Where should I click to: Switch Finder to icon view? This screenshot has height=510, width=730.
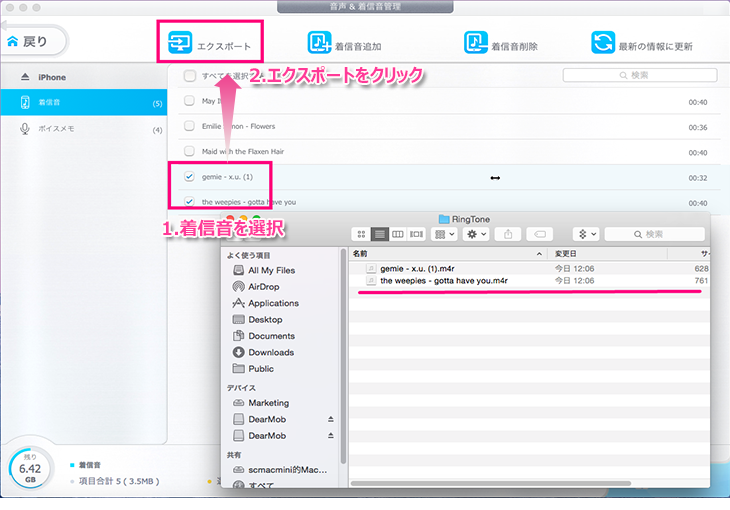click(x=361, y=234)
